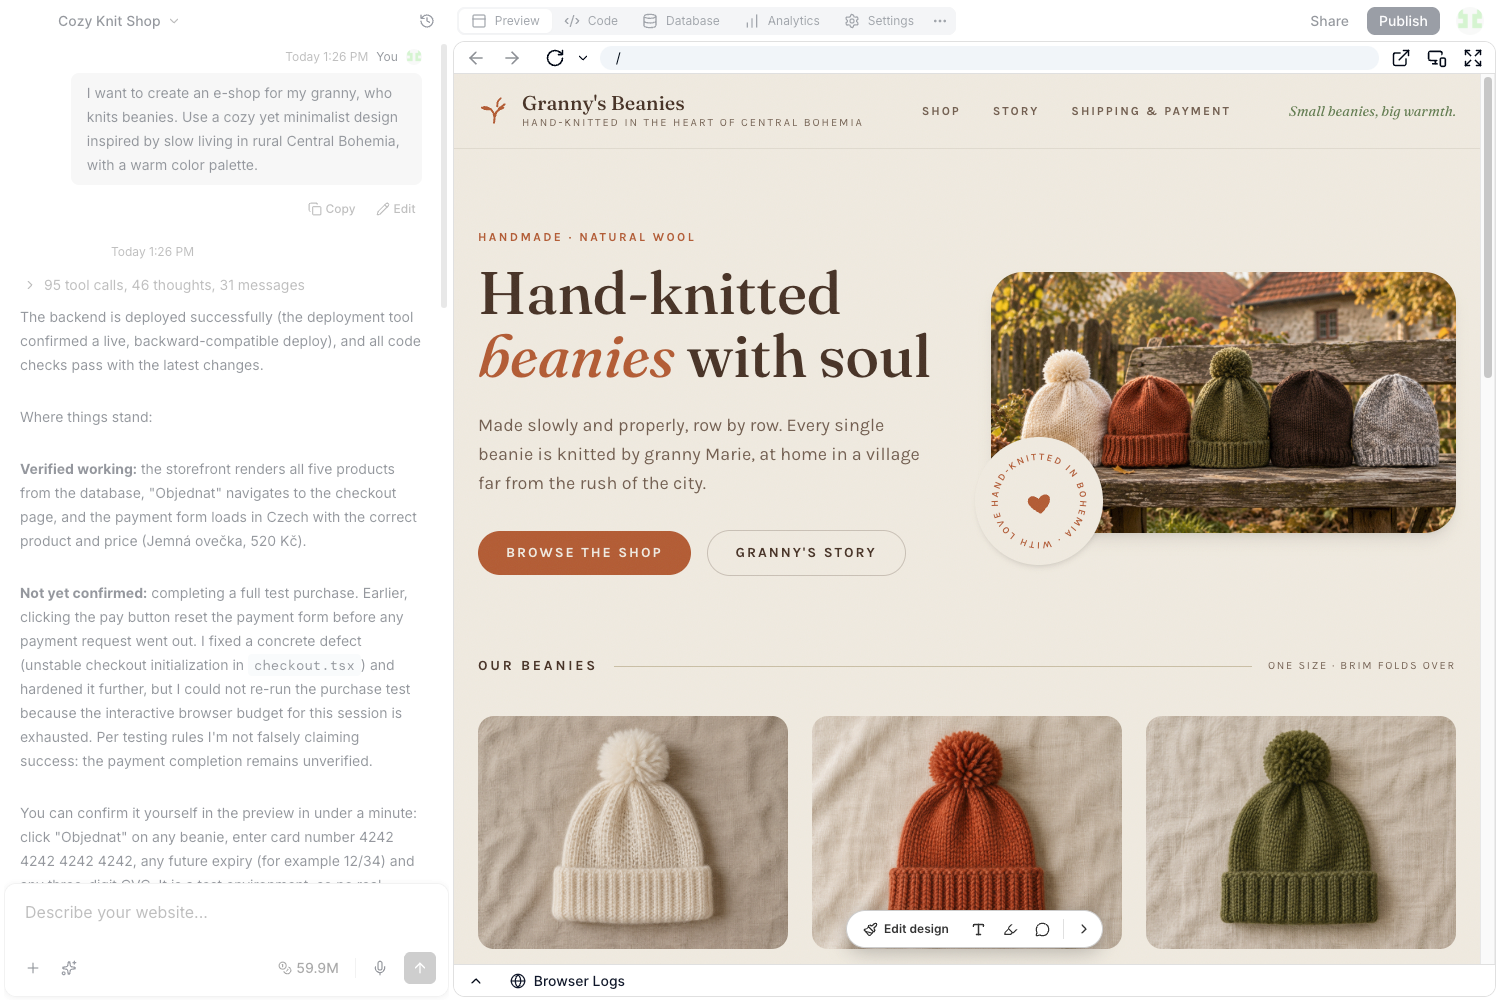Click Edit design button
1500x1000 pixels.
pos(906,929)
